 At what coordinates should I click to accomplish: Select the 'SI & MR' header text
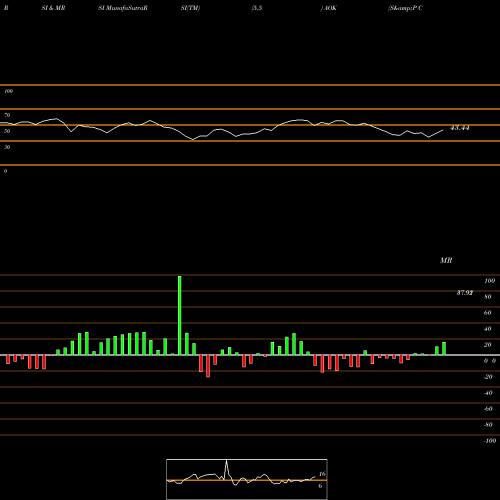click(x=53, y=8)
